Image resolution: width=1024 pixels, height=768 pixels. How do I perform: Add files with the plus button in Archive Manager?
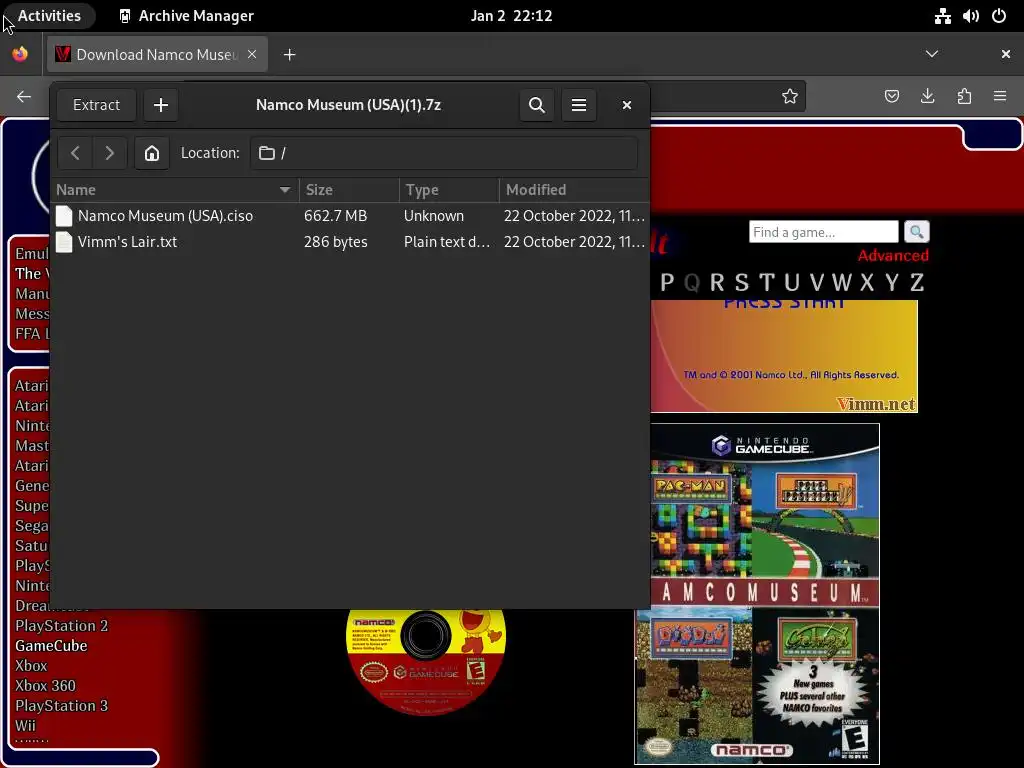[161, 105]
